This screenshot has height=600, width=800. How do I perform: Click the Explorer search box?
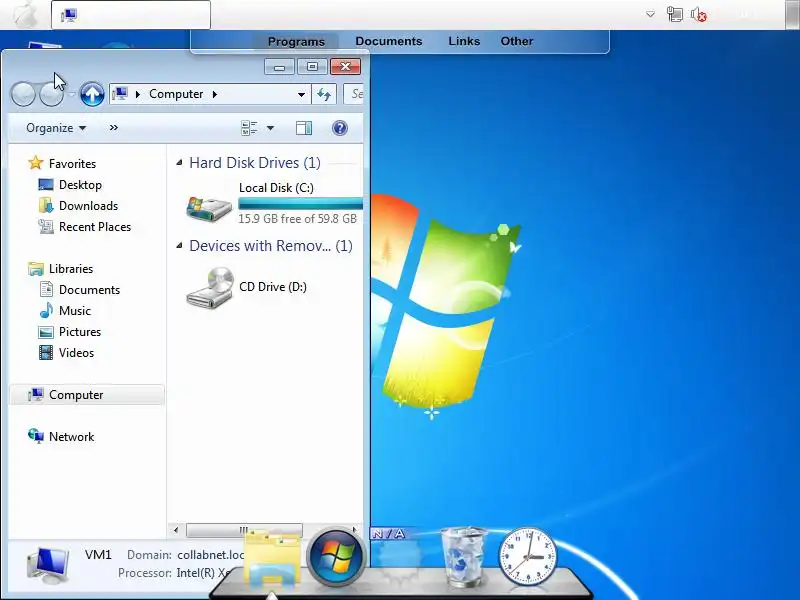[354, 94]
